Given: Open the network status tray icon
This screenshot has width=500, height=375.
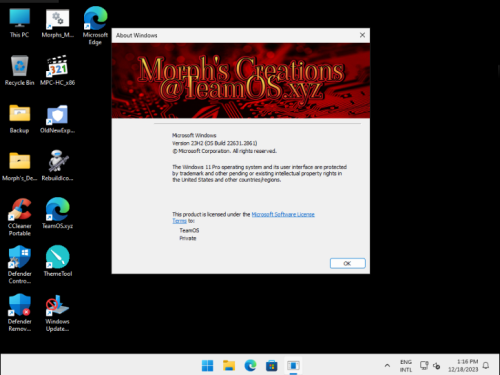Looking at the screenshot, I should [424, 366].
